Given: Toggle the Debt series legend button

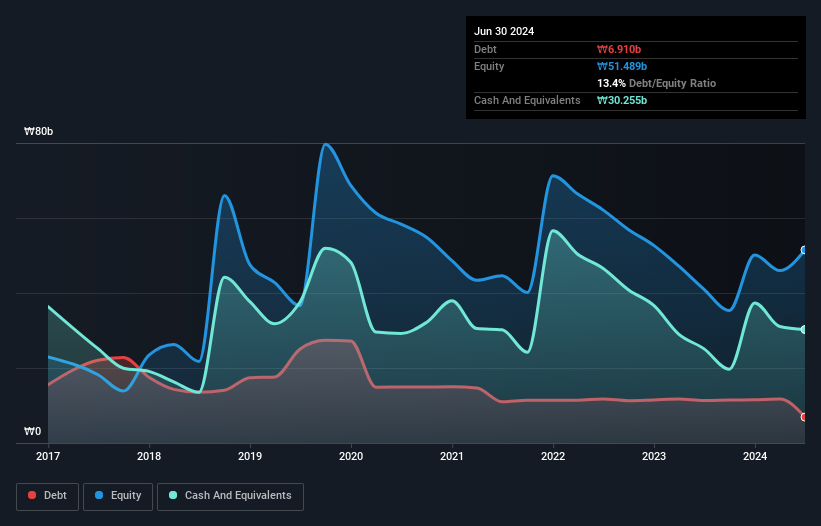Looking at the screenshot, I should 47,496.
